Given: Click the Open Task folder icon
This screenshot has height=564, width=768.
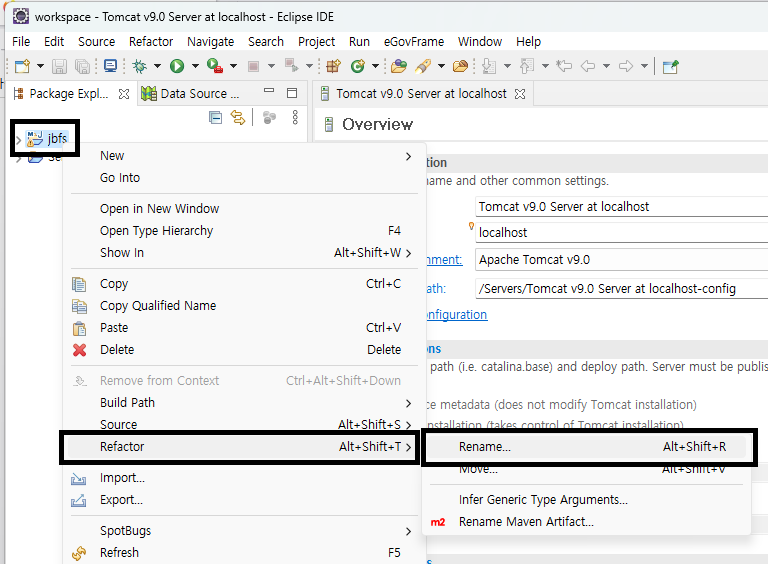Looking at the screenshot, I should (460, 66).
